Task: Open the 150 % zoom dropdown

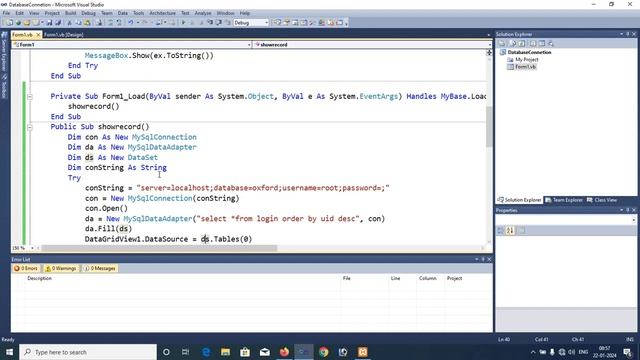Action: tap(32, 248)
